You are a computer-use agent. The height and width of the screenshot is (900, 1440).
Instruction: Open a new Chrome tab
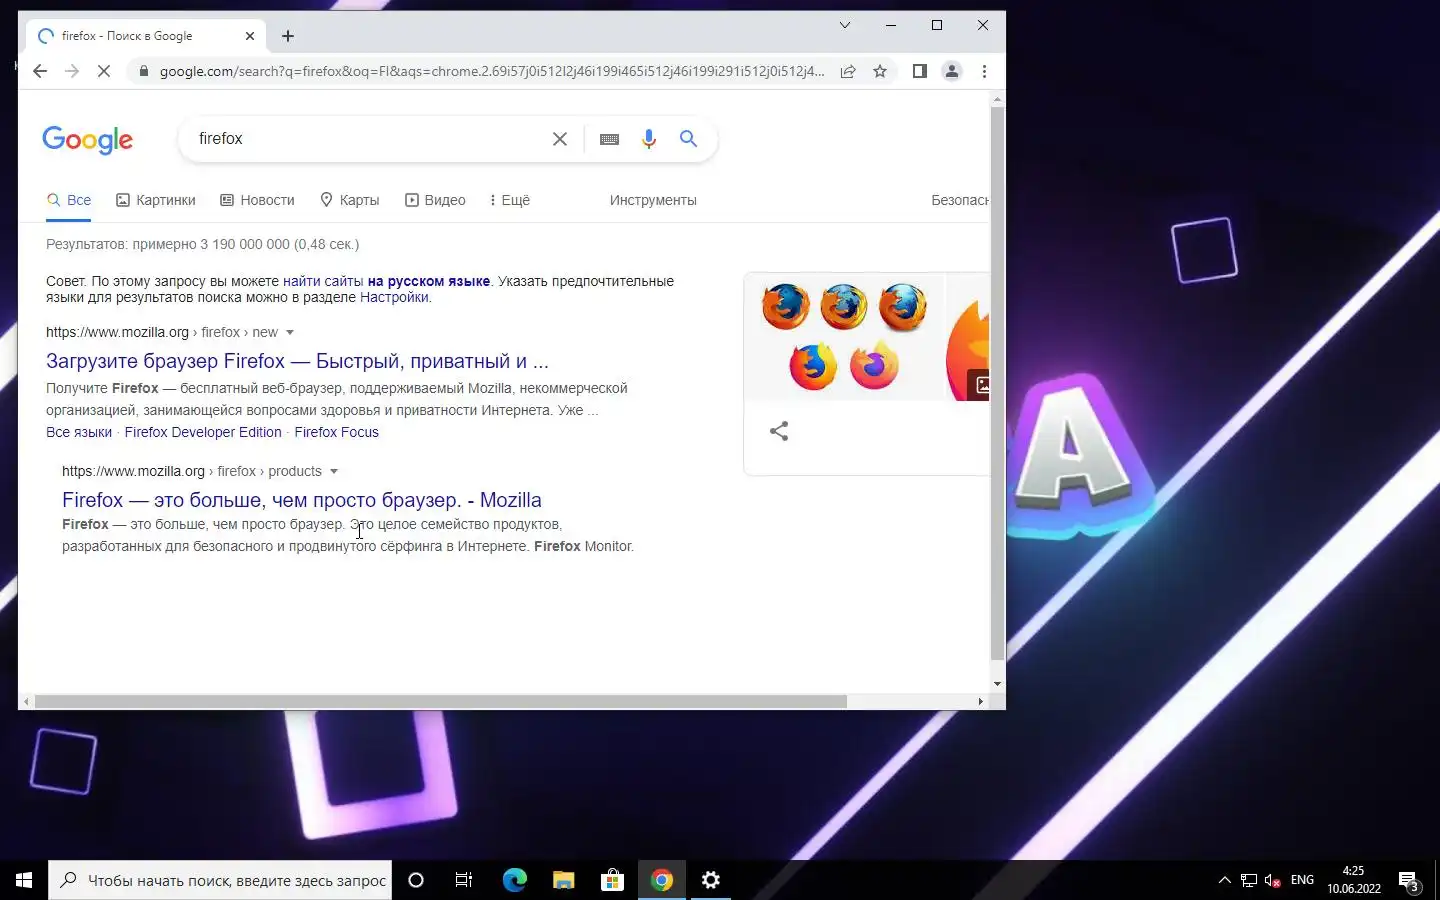coord(288,36)
